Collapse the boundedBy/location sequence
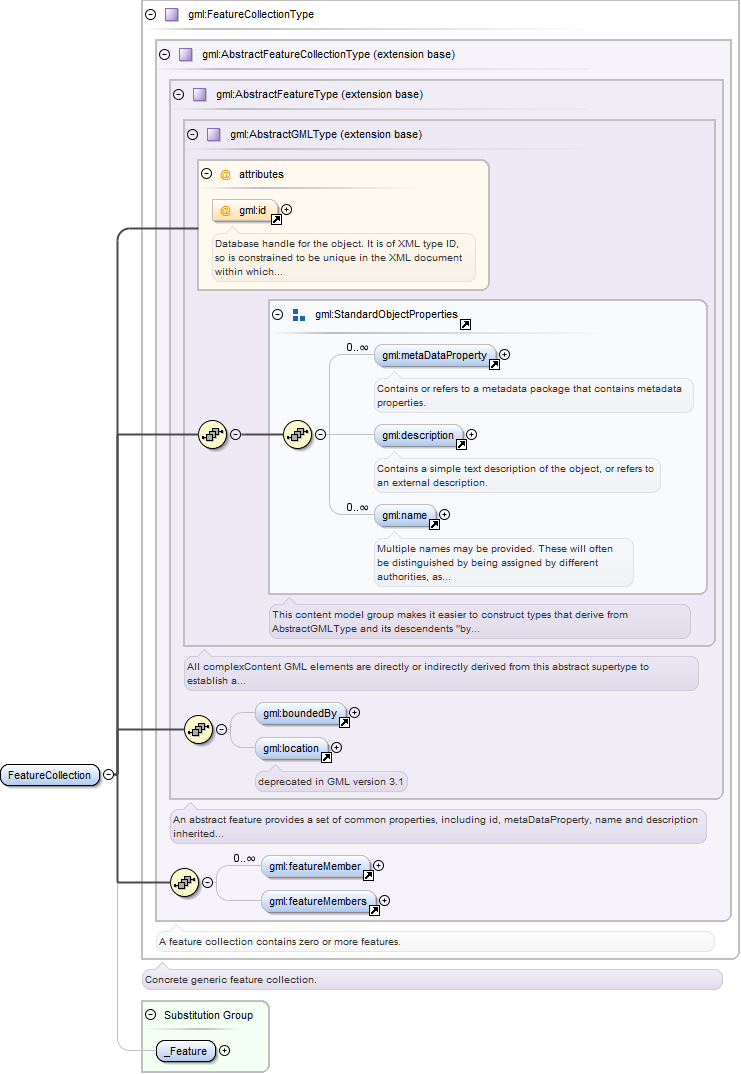 click(222, 729)
